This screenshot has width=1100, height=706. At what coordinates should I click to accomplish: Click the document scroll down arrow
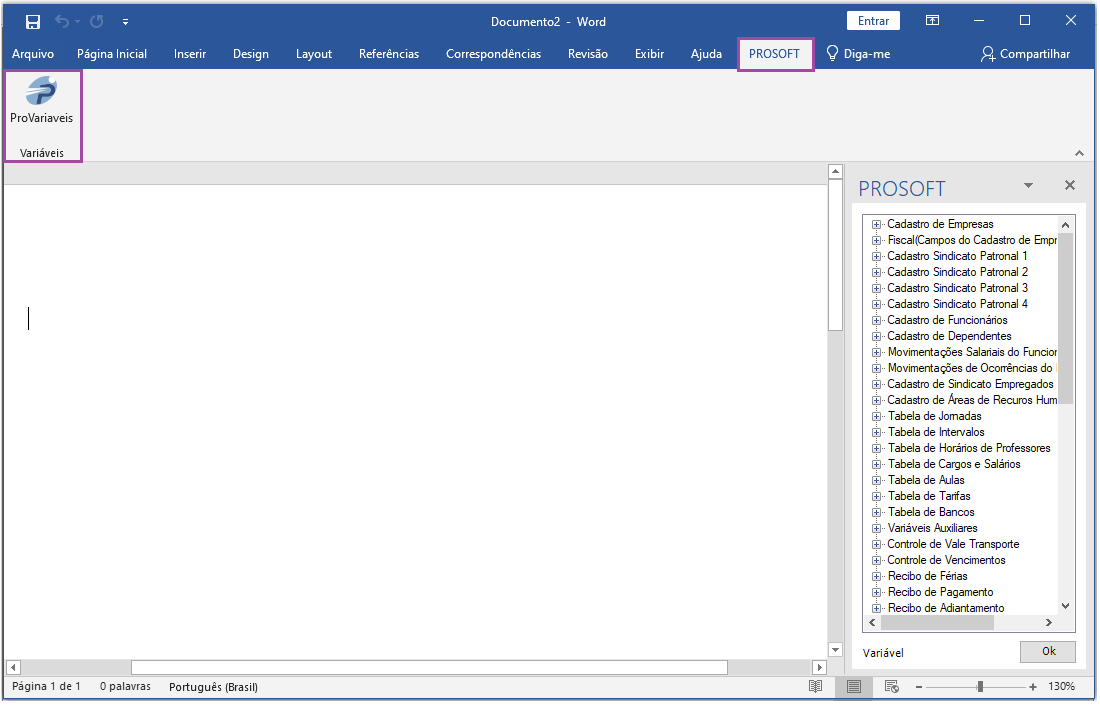[x=835, y=651]
